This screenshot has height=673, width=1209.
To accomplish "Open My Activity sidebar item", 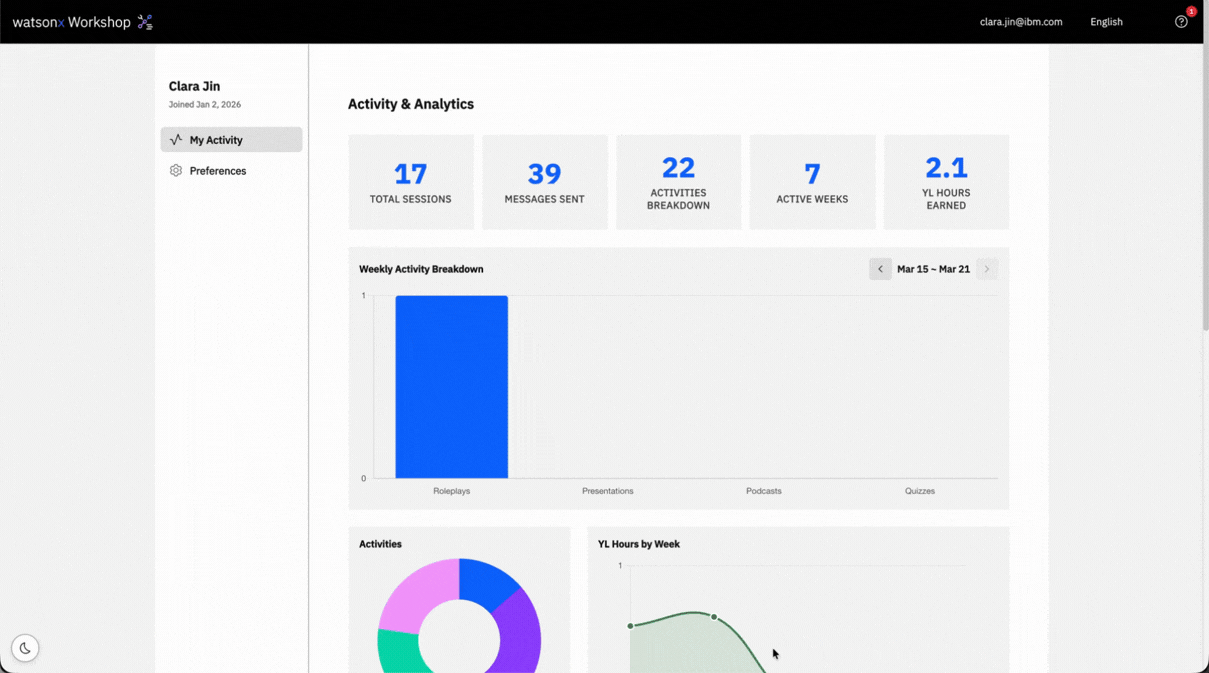I will pyautogui.click(x=231, y=140).
